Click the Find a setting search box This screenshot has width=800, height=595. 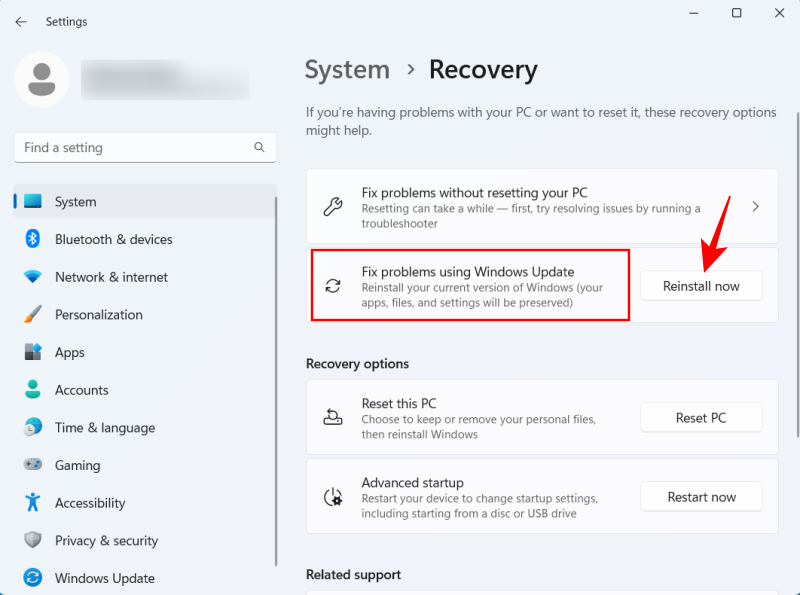(145, 147)
